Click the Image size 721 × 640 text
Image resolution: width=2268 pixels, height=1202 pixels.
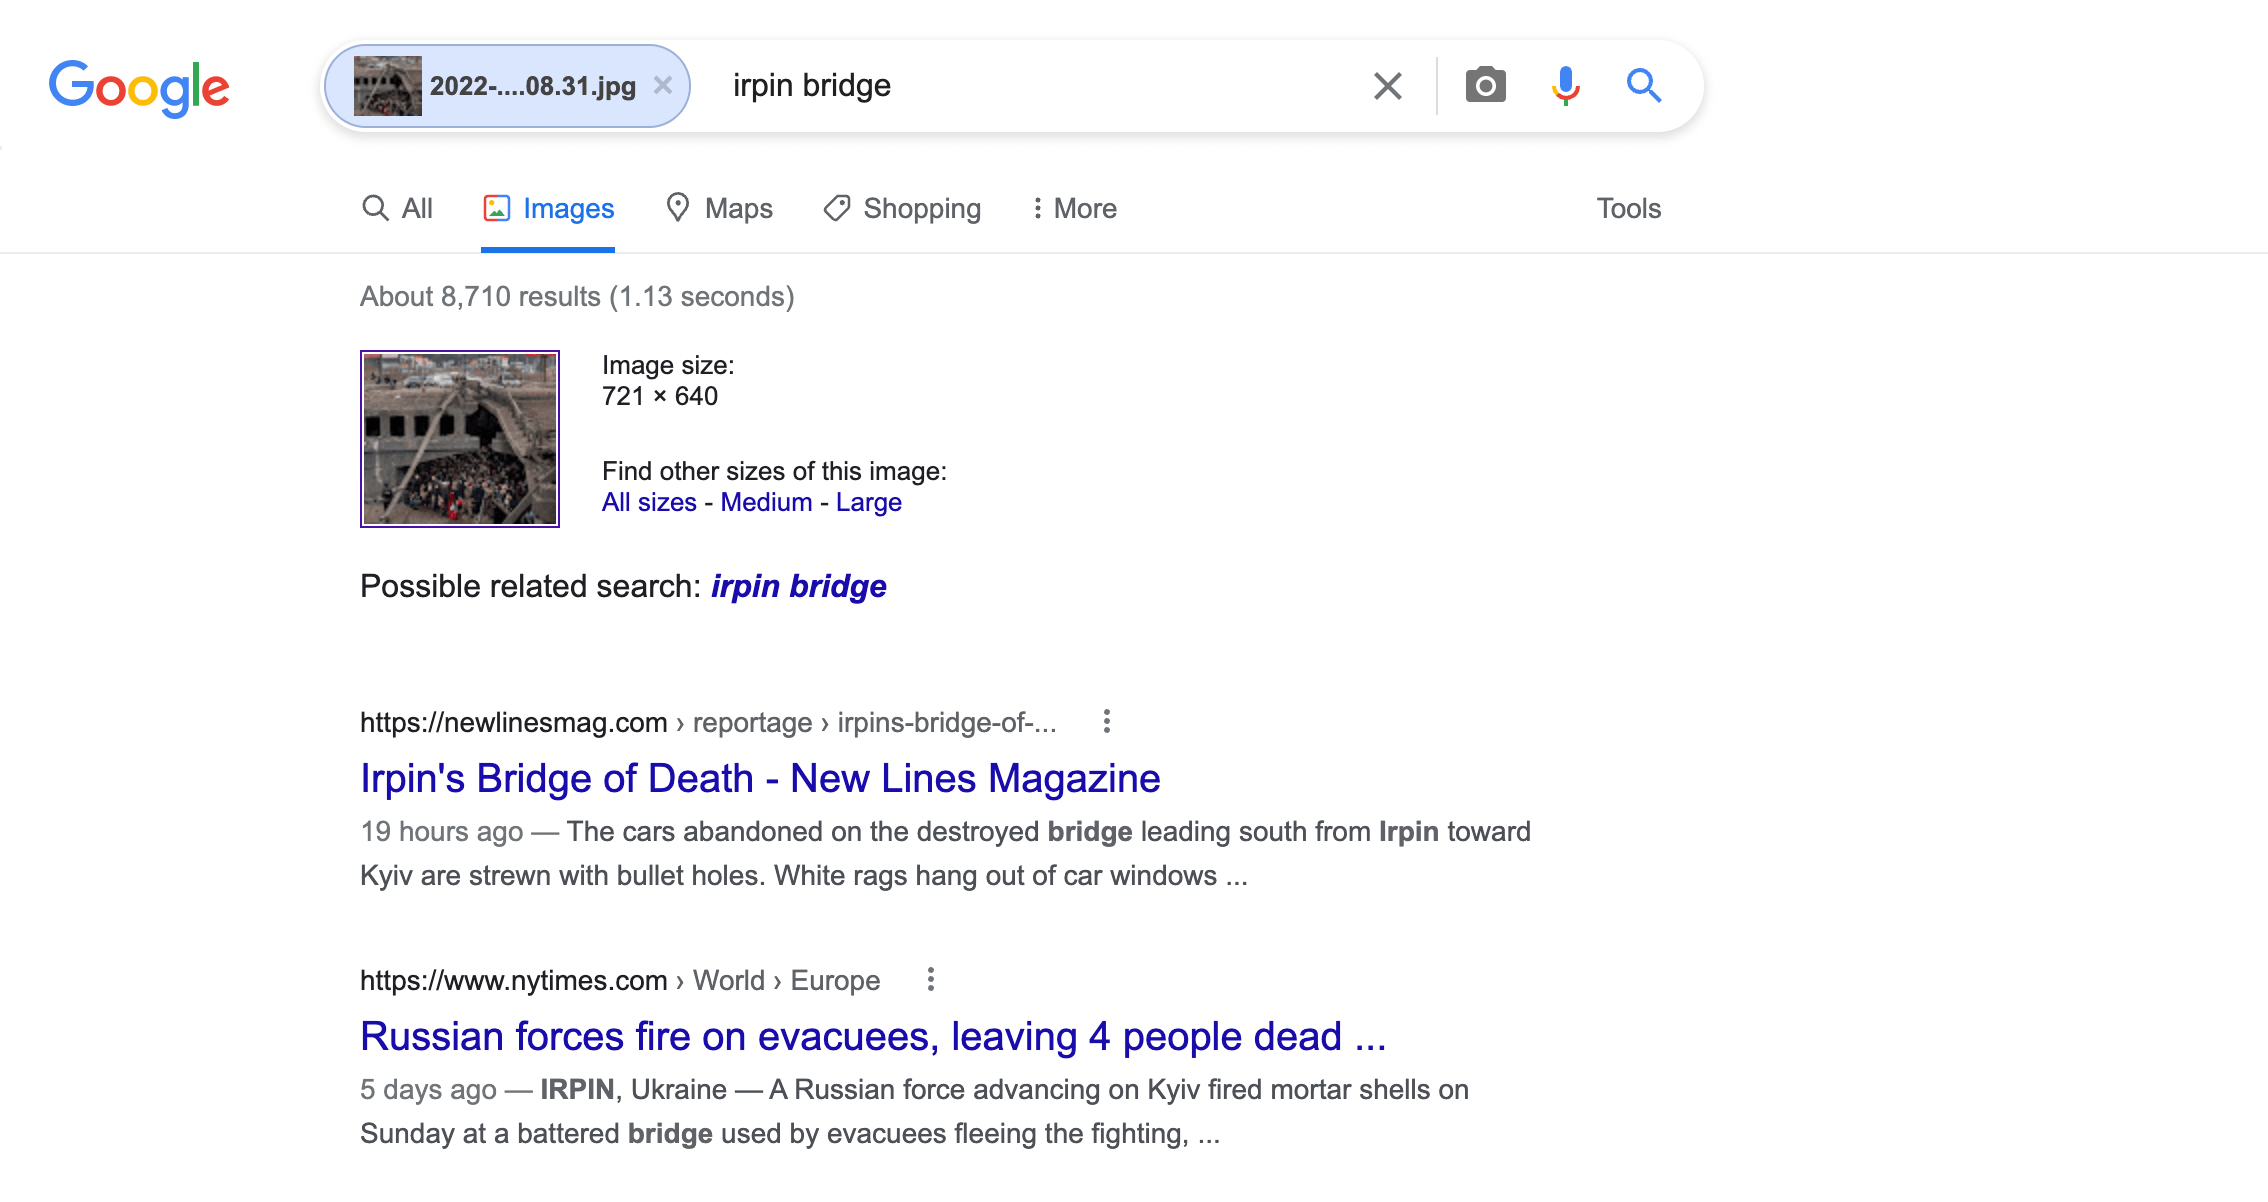668,381
